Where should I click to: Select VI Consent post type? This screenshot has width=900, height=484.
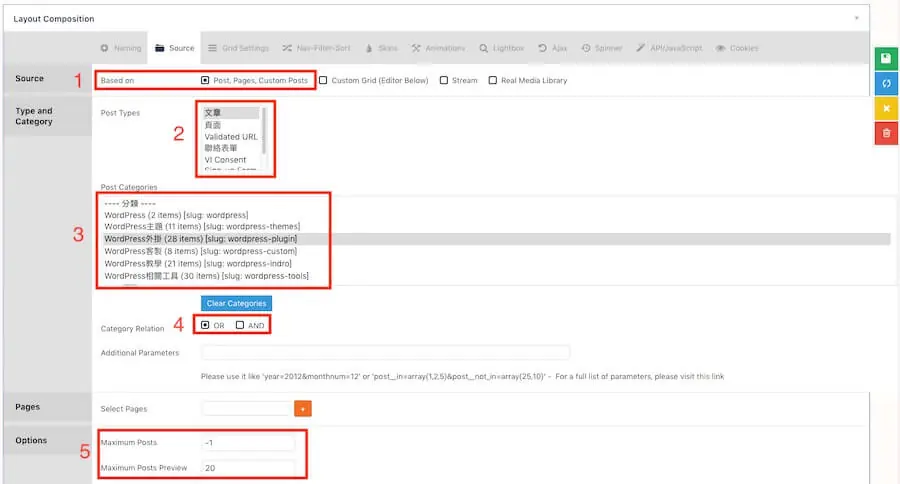click(231, 160)
